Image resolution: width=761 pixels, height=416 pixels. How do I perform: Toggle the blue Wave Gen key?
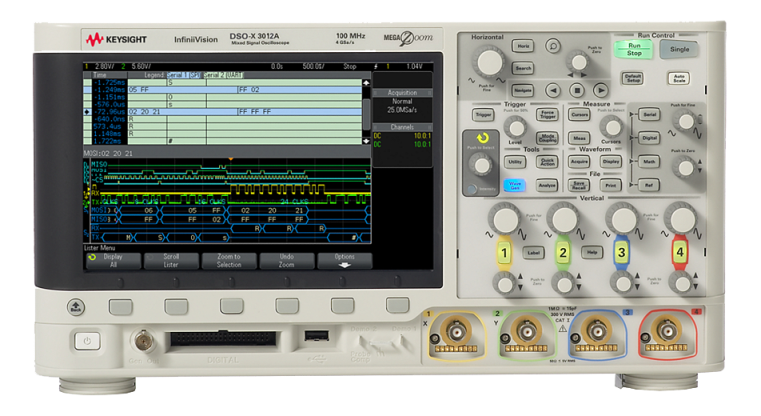click(514, 185)
